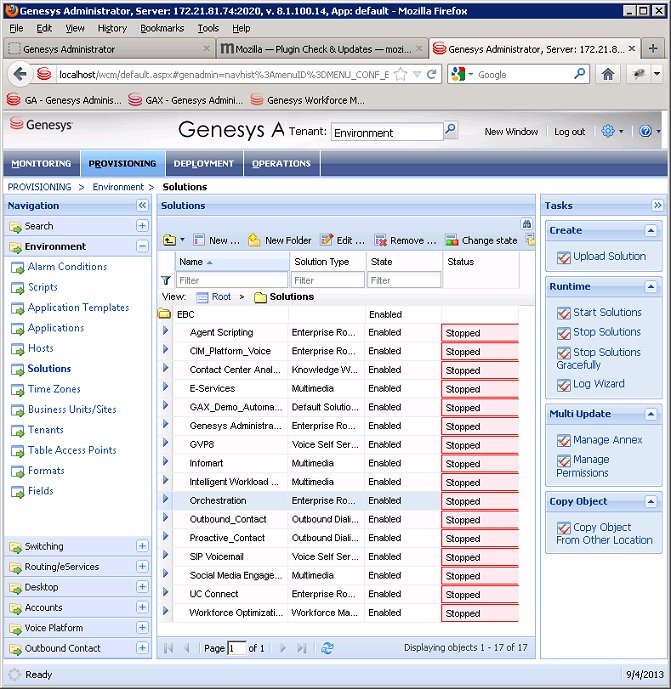671x689 pixels.
Task: Click the binoculars search icon in Solutions panel
Action: (x=526, y=224)
